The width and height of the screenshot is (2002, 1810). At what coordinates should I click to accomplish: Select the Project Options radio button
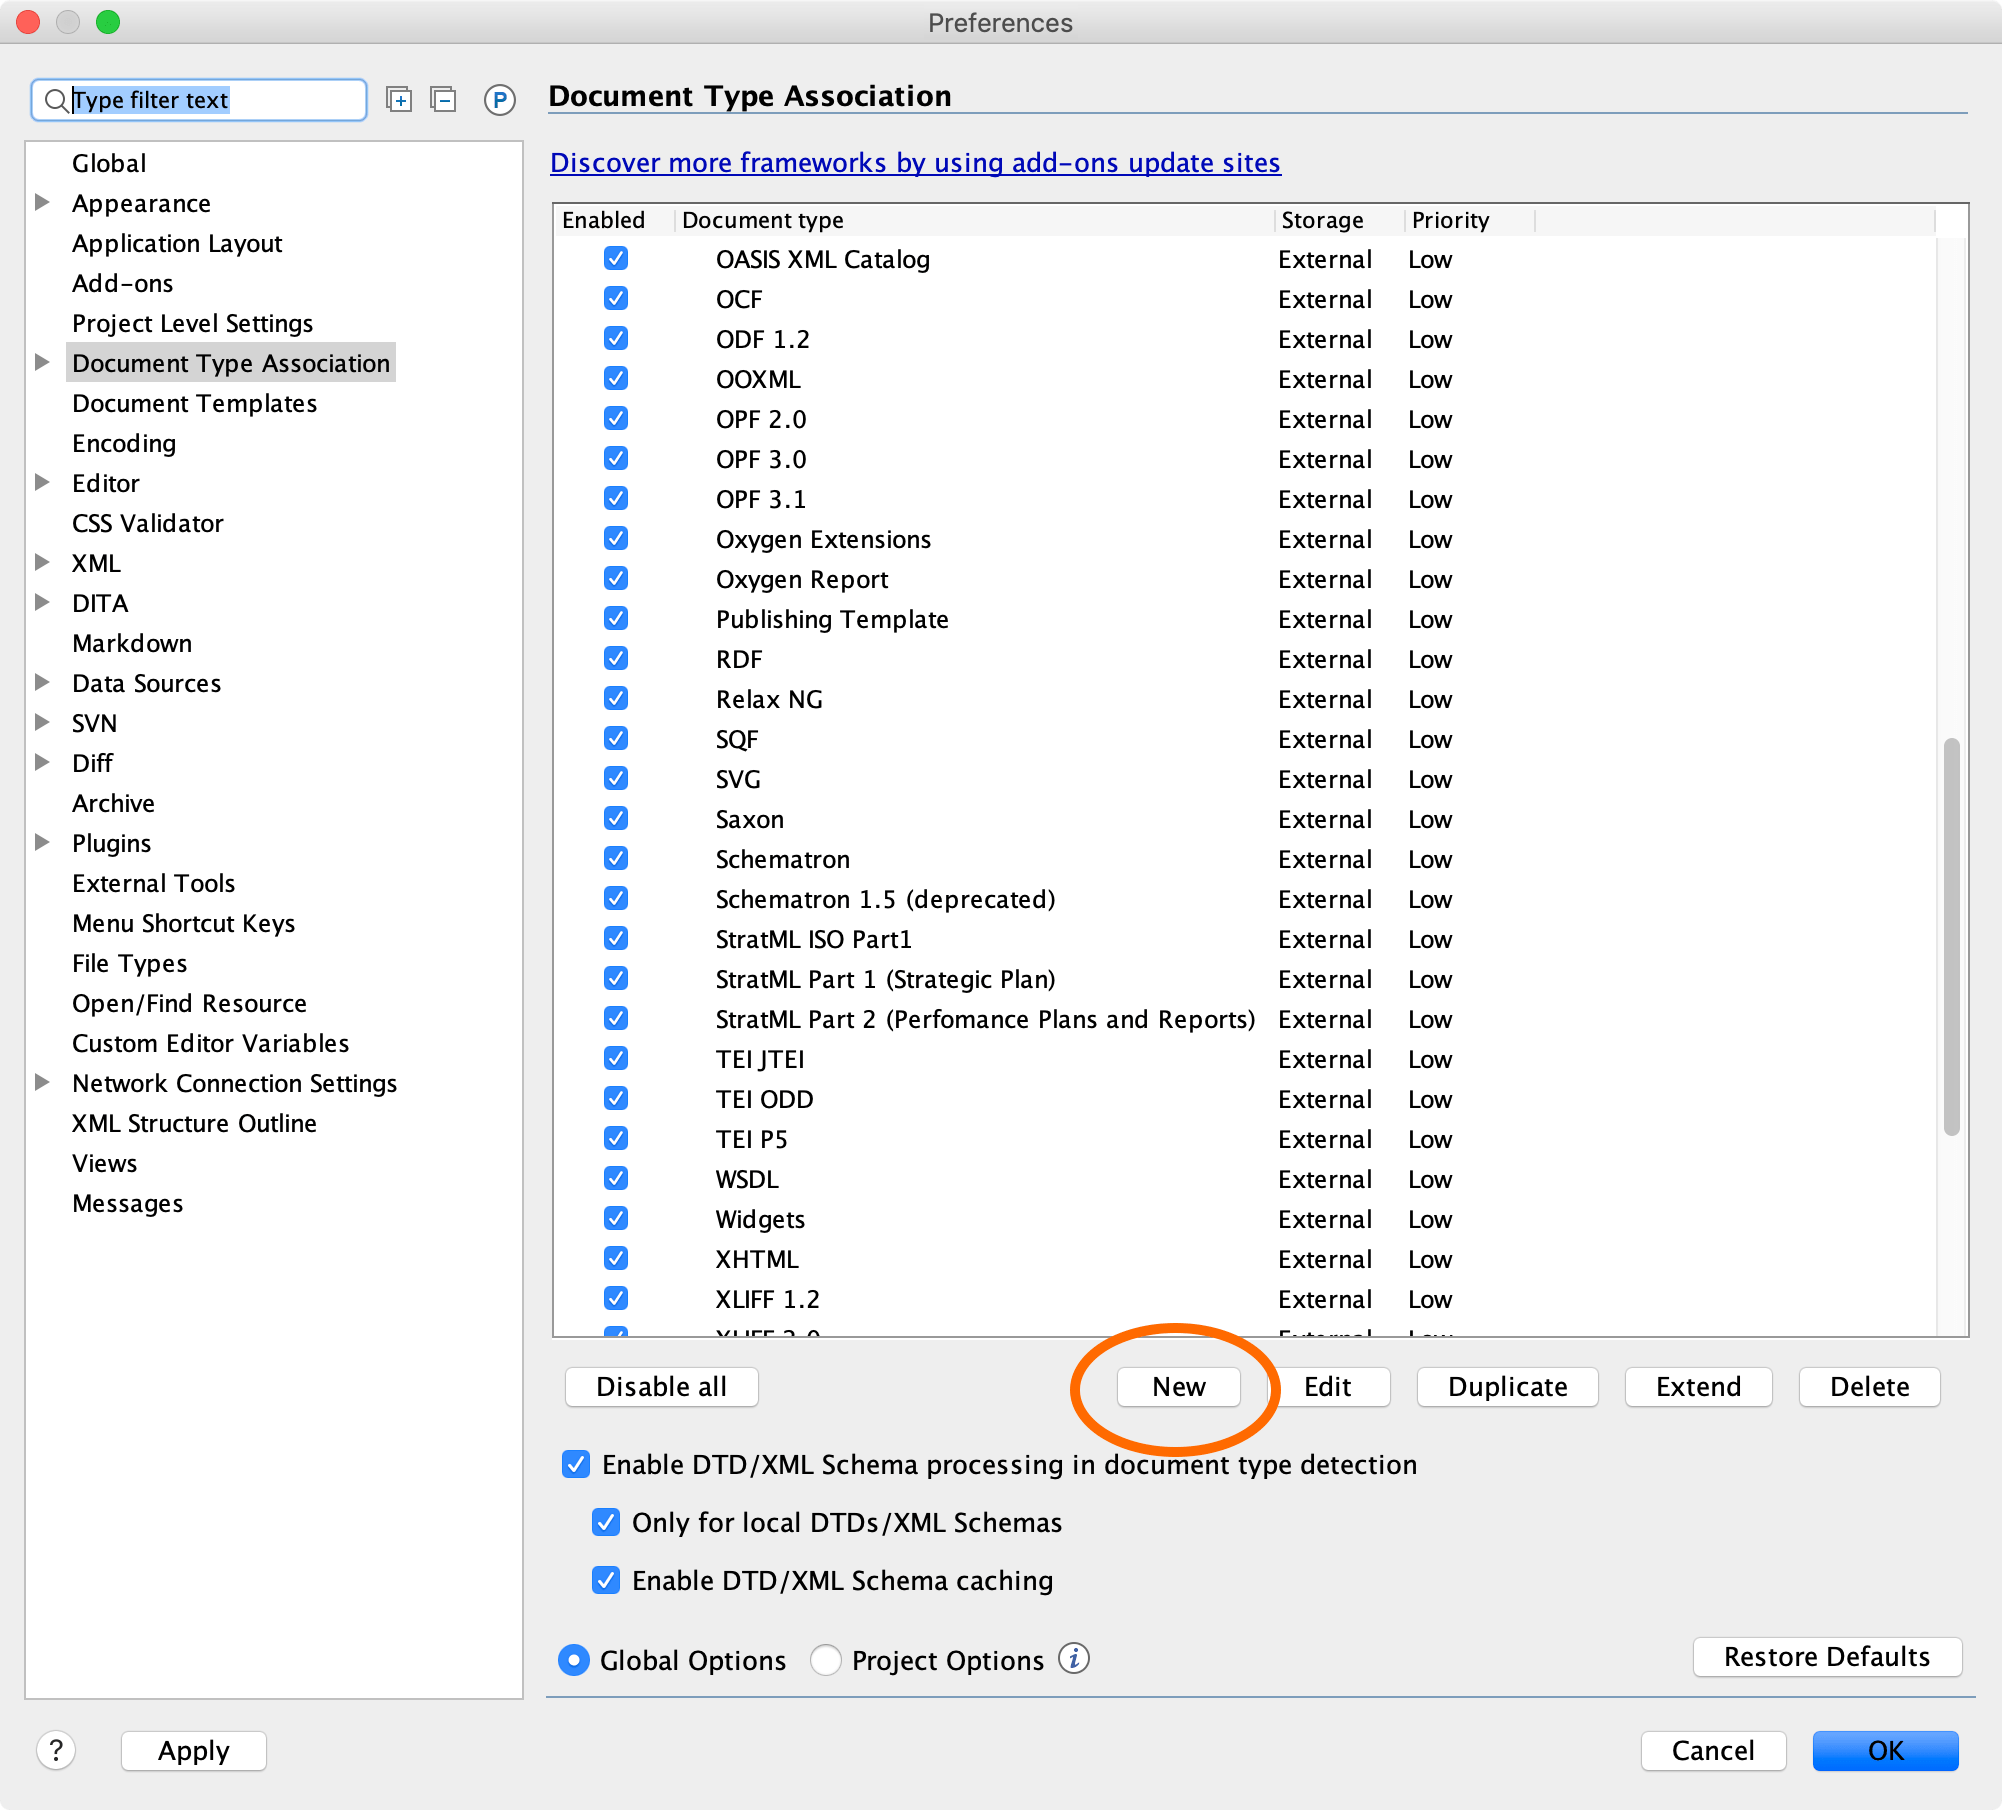pos(825,1659)
